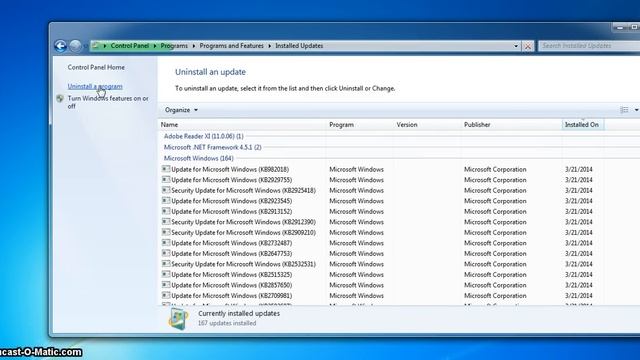
Task: Select Update for Microsoft Windows (KB2709981)
Action: (232, 296)
